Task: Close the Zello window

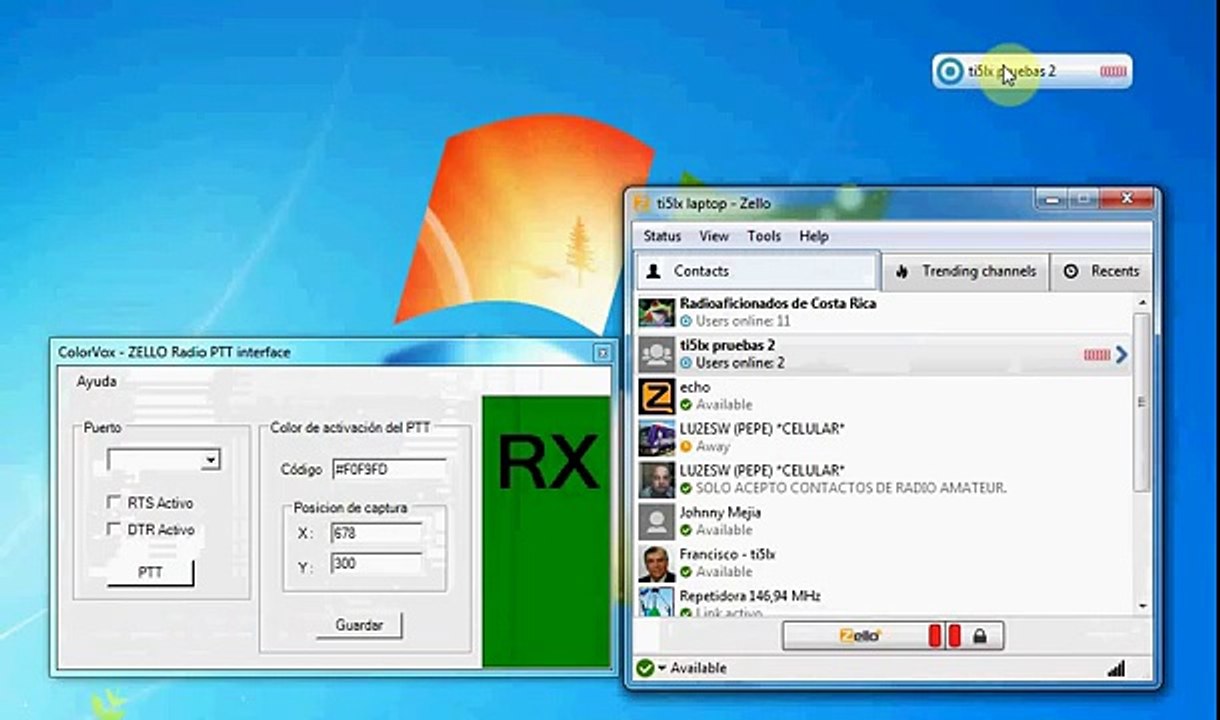Action: point(1125,200)
